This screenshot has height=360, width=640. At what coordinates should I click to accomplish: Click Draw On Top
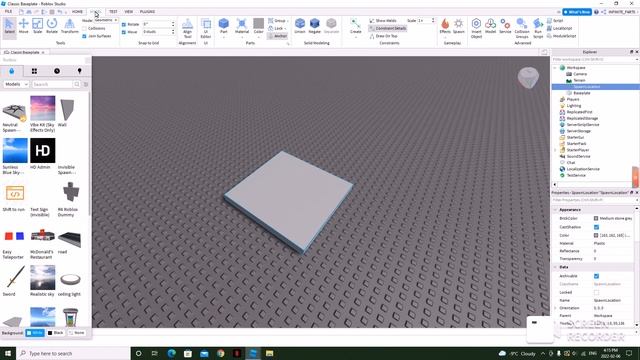(383, 36)
